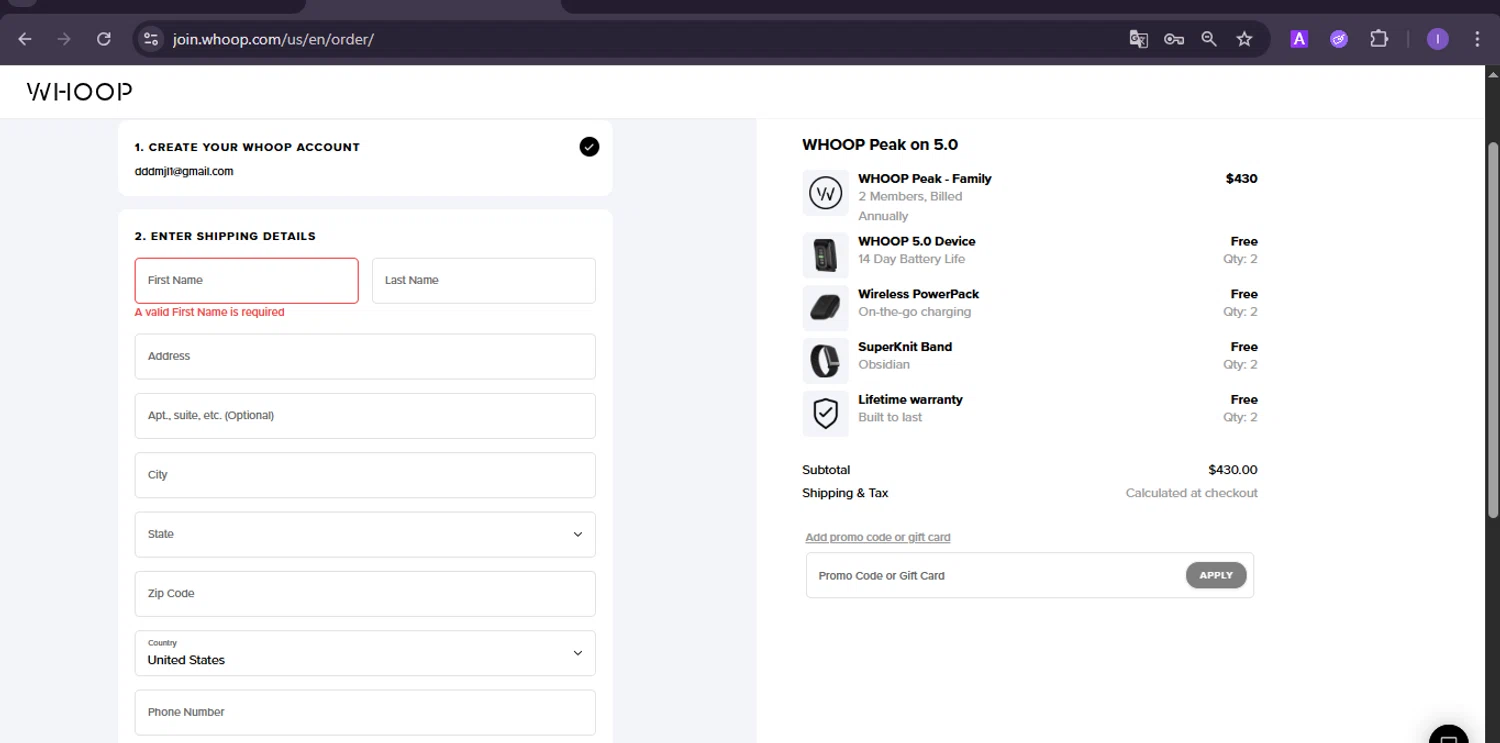
Task: Click the WHOOP logo
Action: click(79, 92)
